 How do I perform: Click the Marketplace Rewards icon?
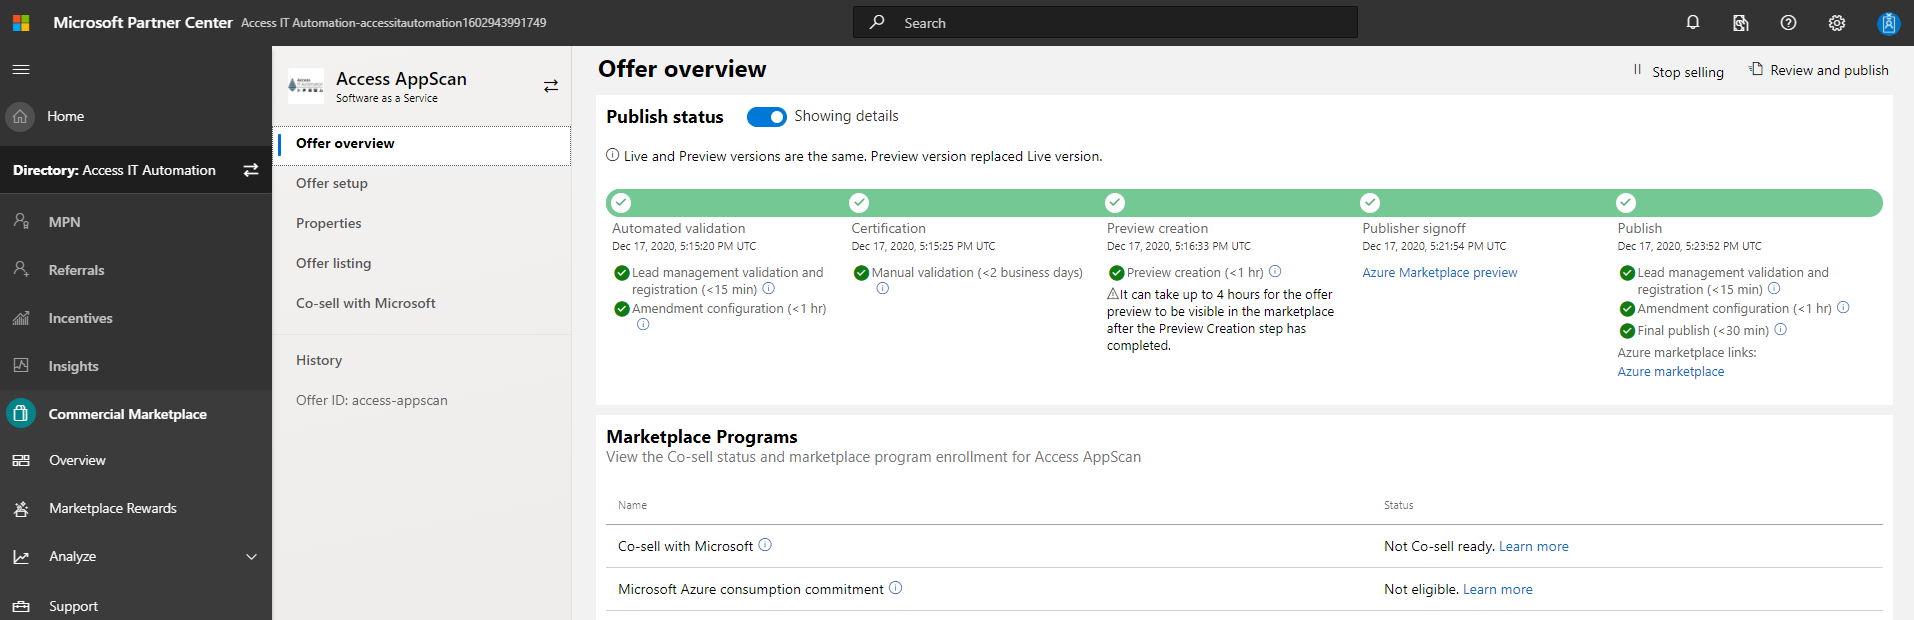[21, 508]
